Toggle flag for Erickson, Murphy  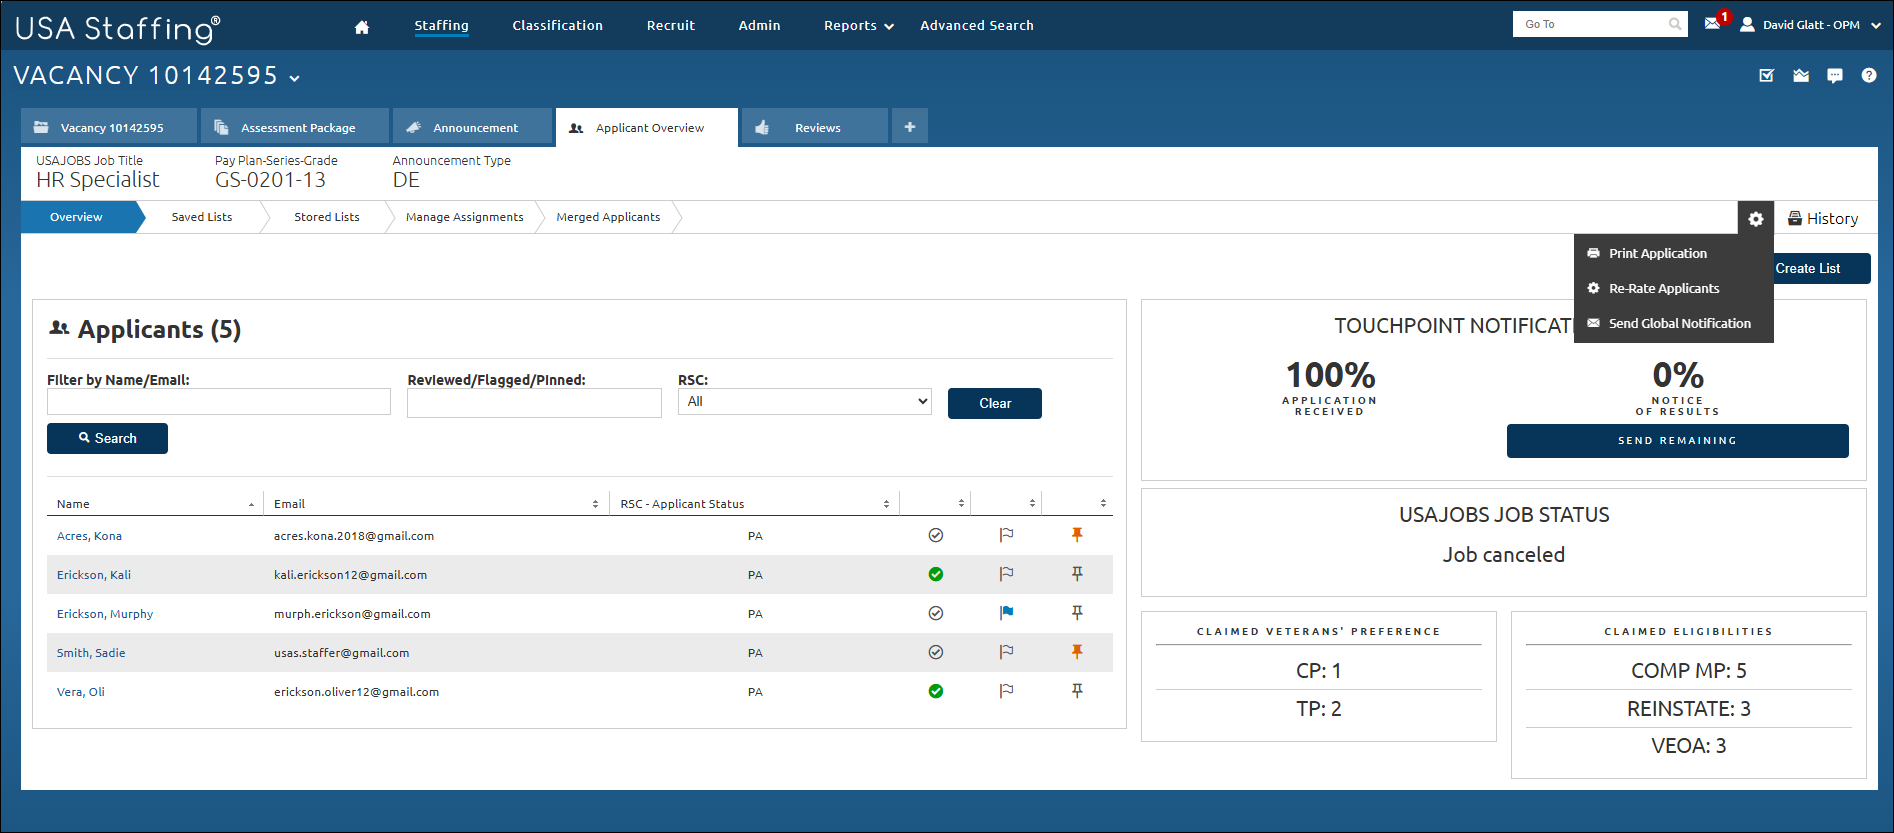pos(1006,613)
